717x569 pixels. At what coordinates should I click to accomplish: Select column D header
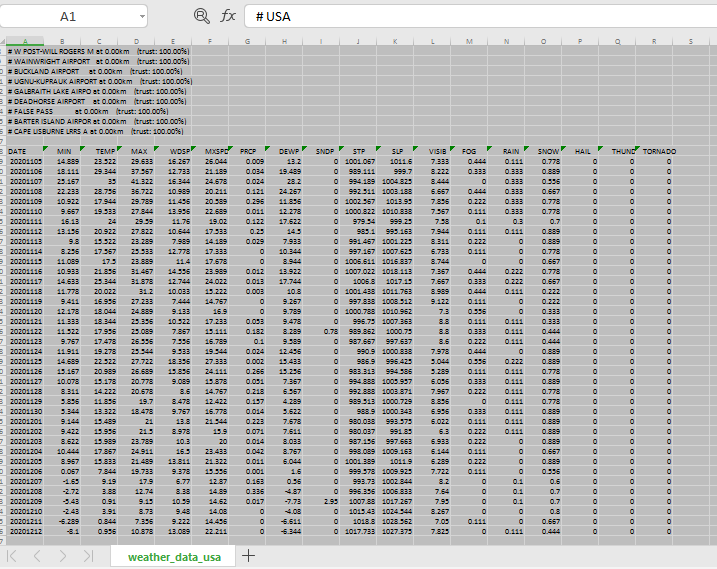click(136, 41)
